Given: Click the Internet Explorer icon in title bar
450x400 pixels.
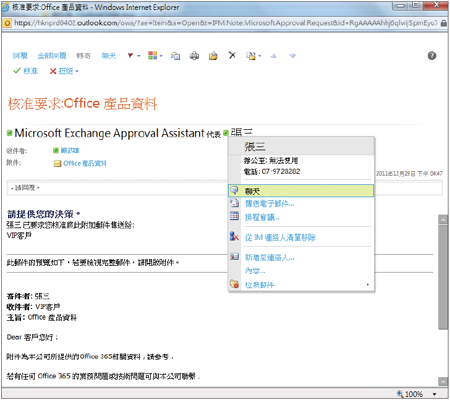Looking at the screenshot, I should click(x=6, y=7).
